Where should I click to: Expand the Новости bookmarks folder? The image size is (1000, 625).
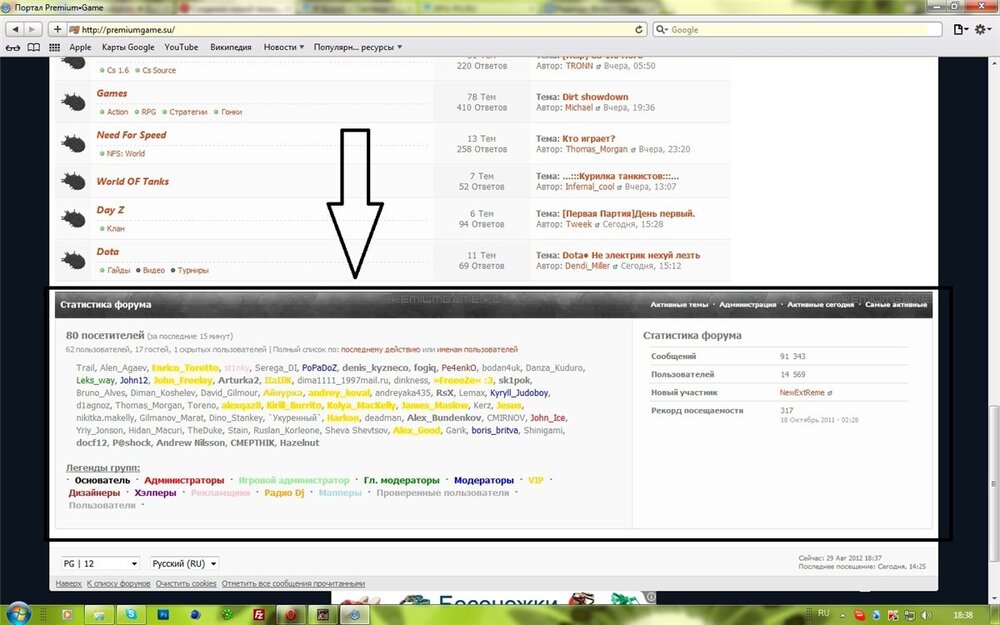285,47
